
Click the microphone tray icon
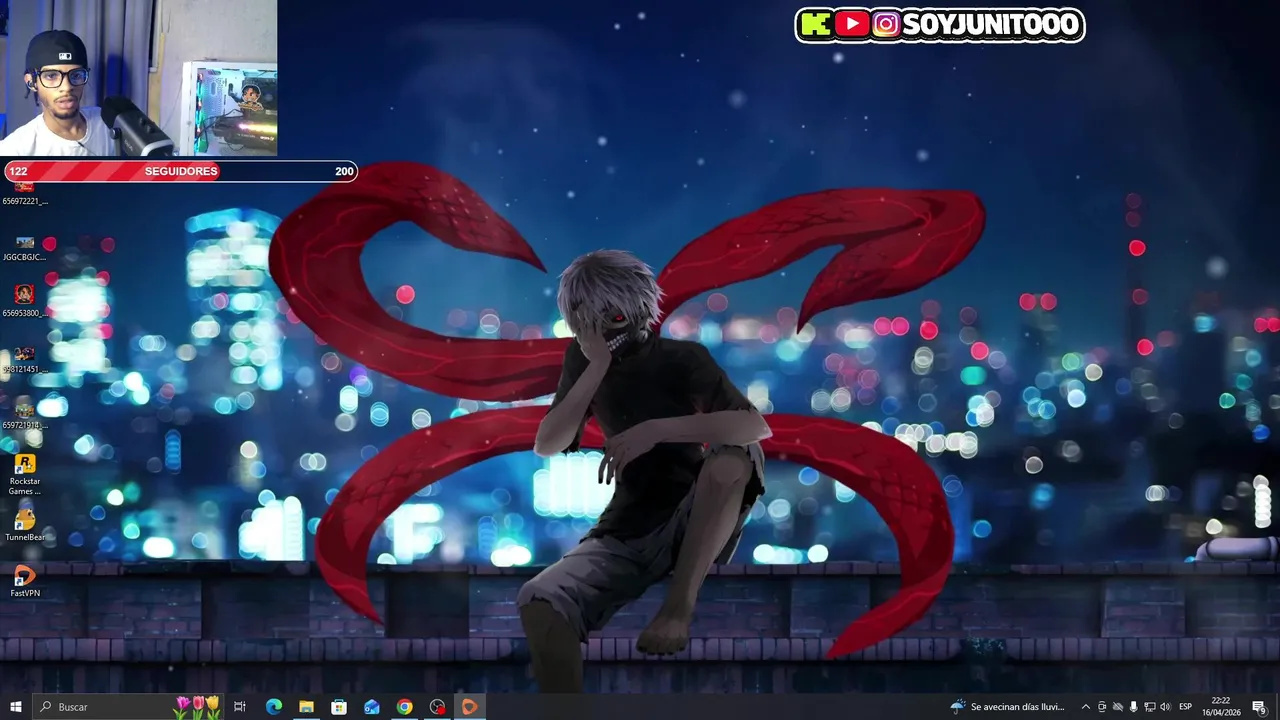click(x=1133, y=707)
